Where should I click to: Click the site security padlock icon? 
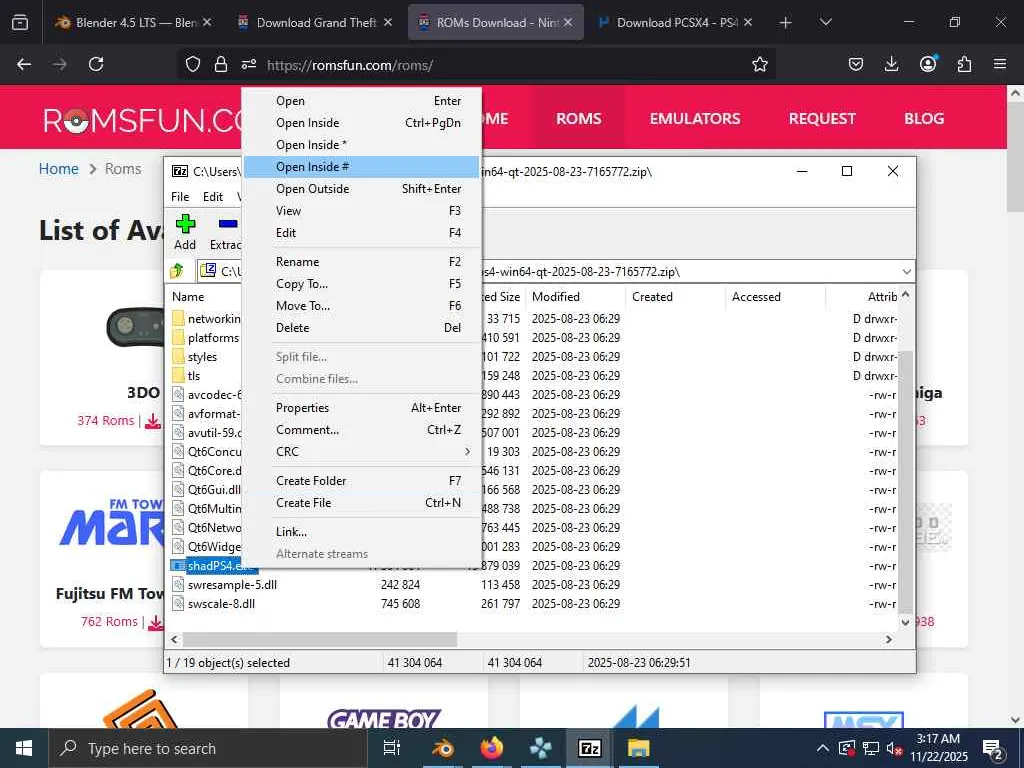coord(221,64)
